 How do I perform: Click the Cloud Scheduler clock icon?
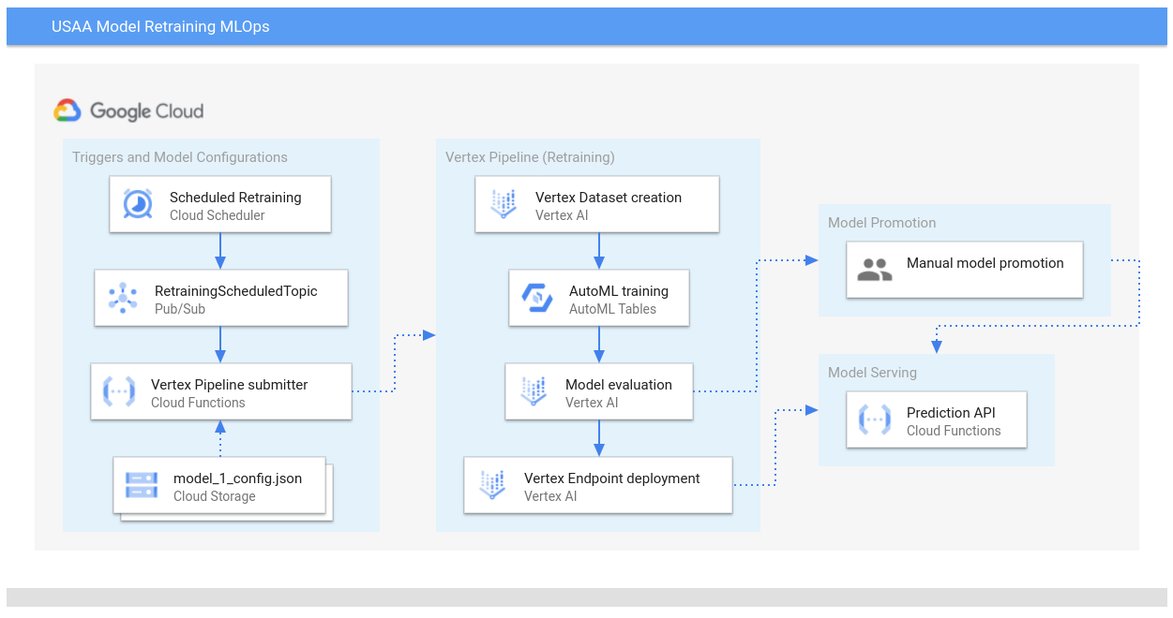coord(138,204)
